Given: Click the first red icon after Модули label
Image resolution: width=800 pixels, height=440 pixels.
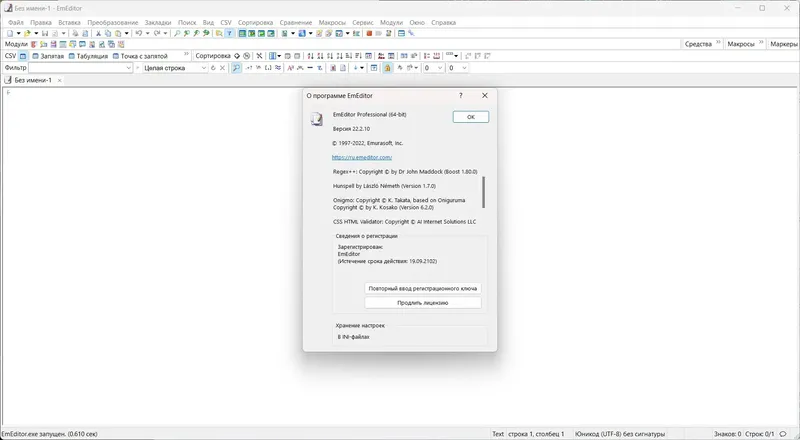Looking at the screenshot, I should point(34,44).
